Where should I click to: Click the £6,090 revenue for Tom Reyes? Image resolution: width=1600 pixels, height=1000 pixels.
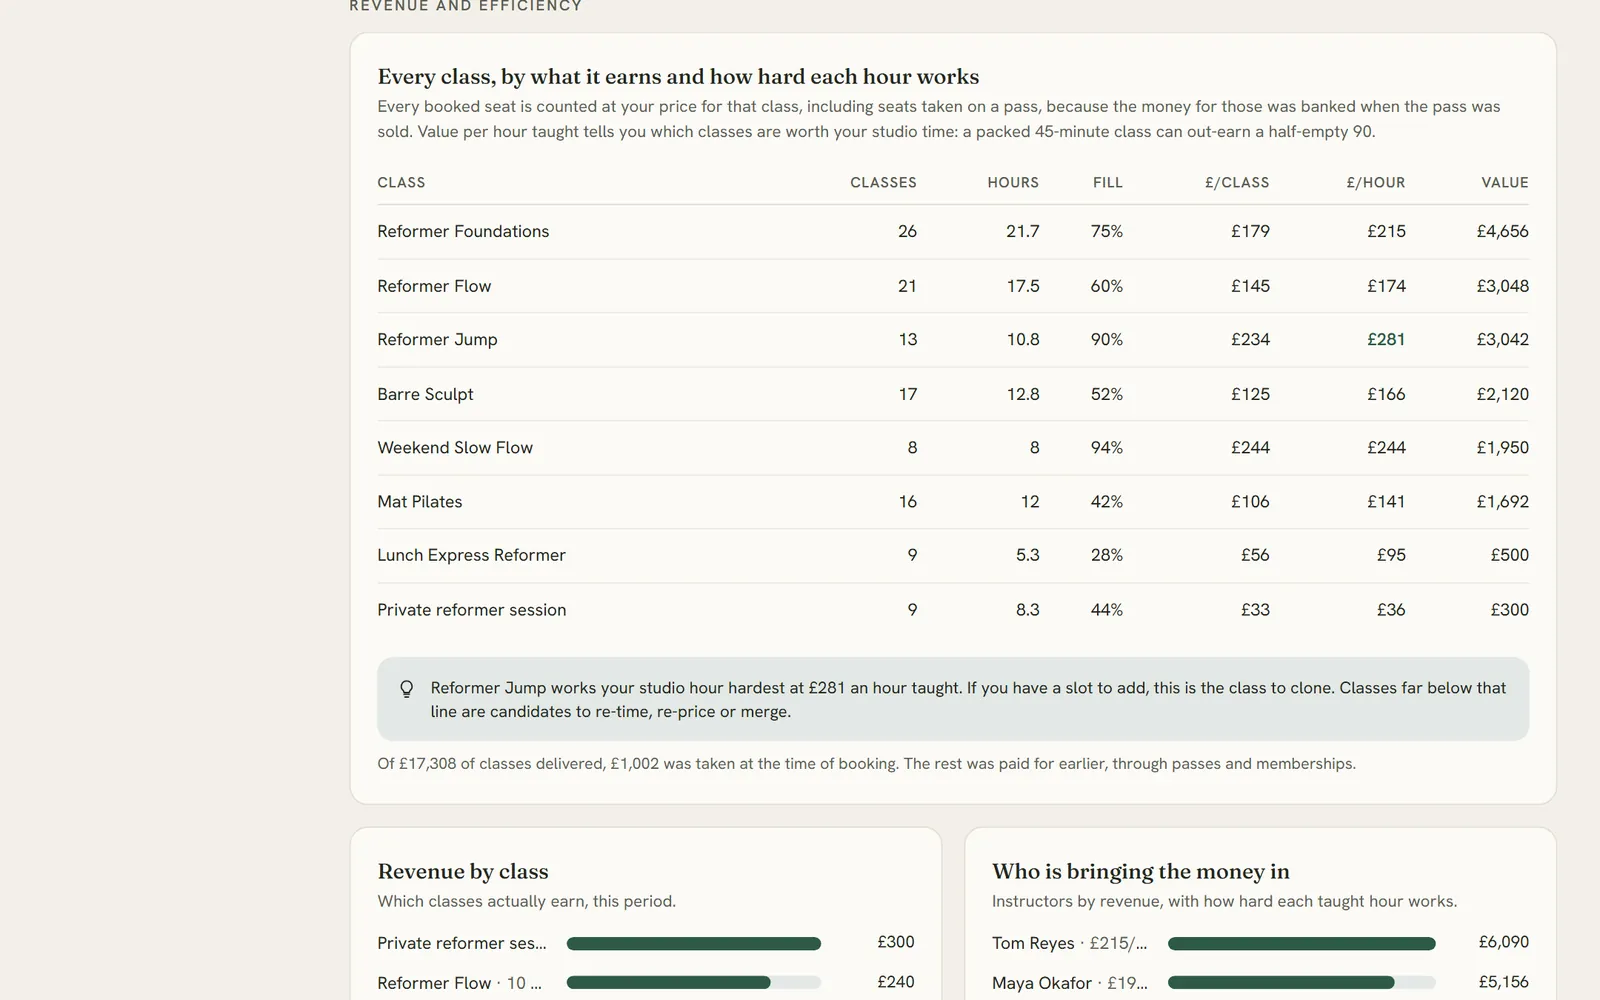(1504, 942)
